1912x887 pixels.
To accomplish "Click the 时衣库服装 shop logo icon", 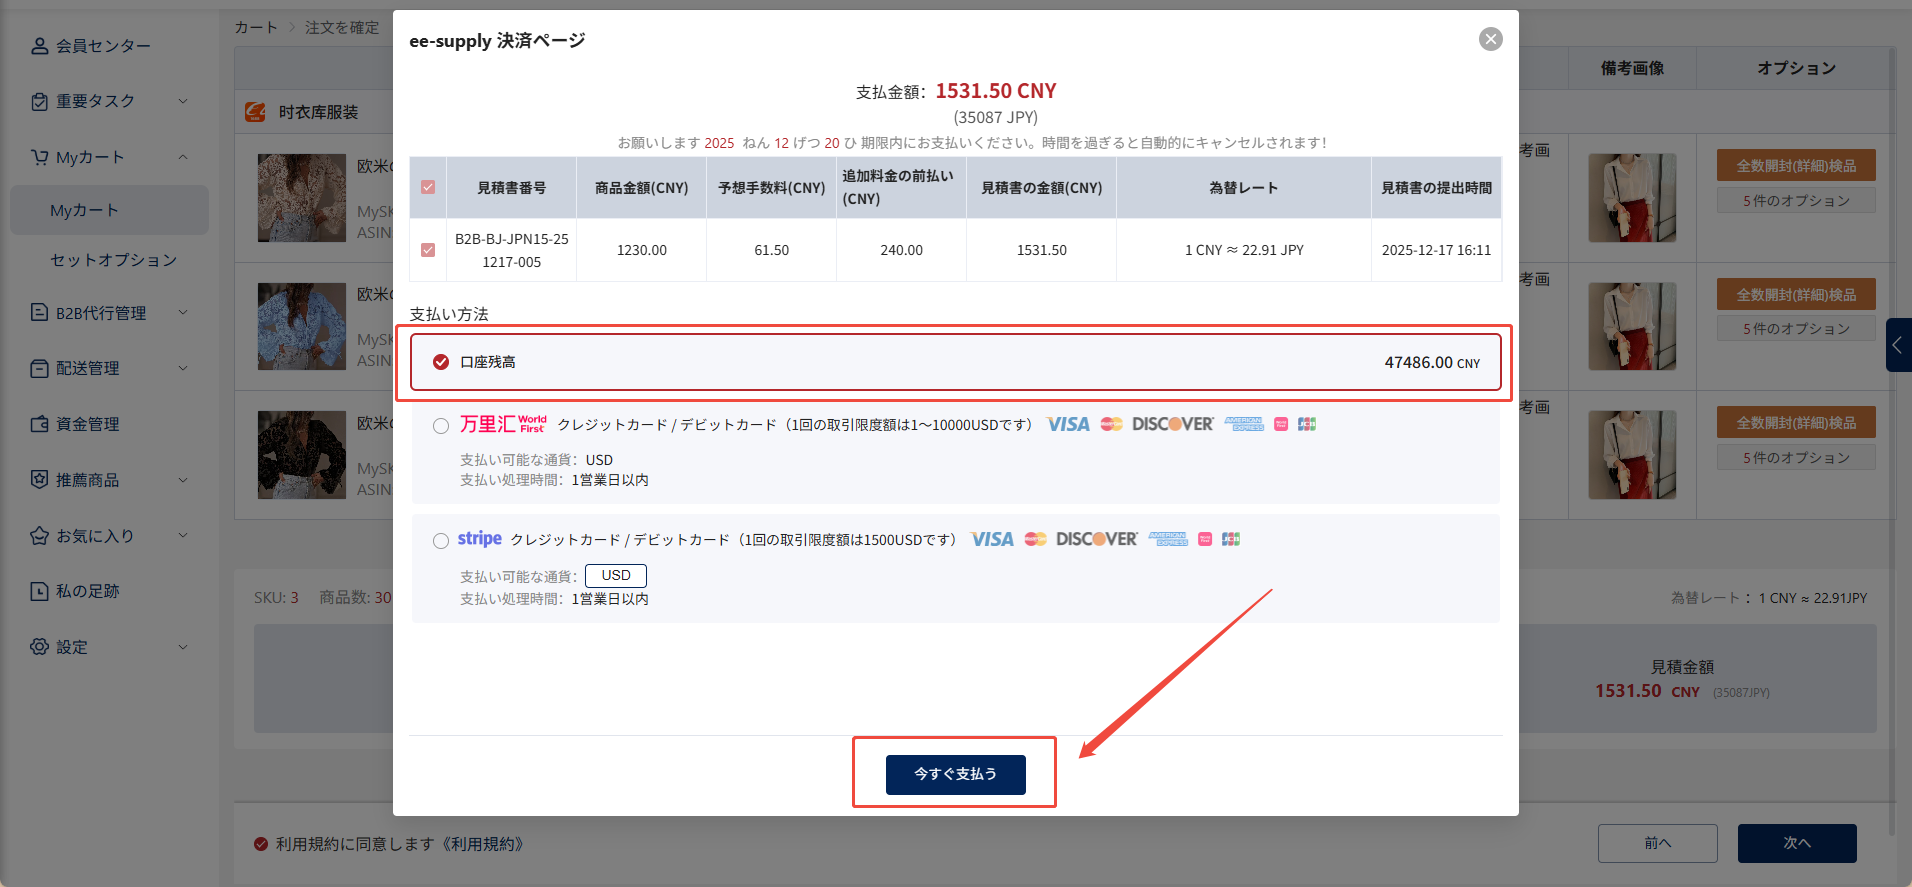I will 256,112.
